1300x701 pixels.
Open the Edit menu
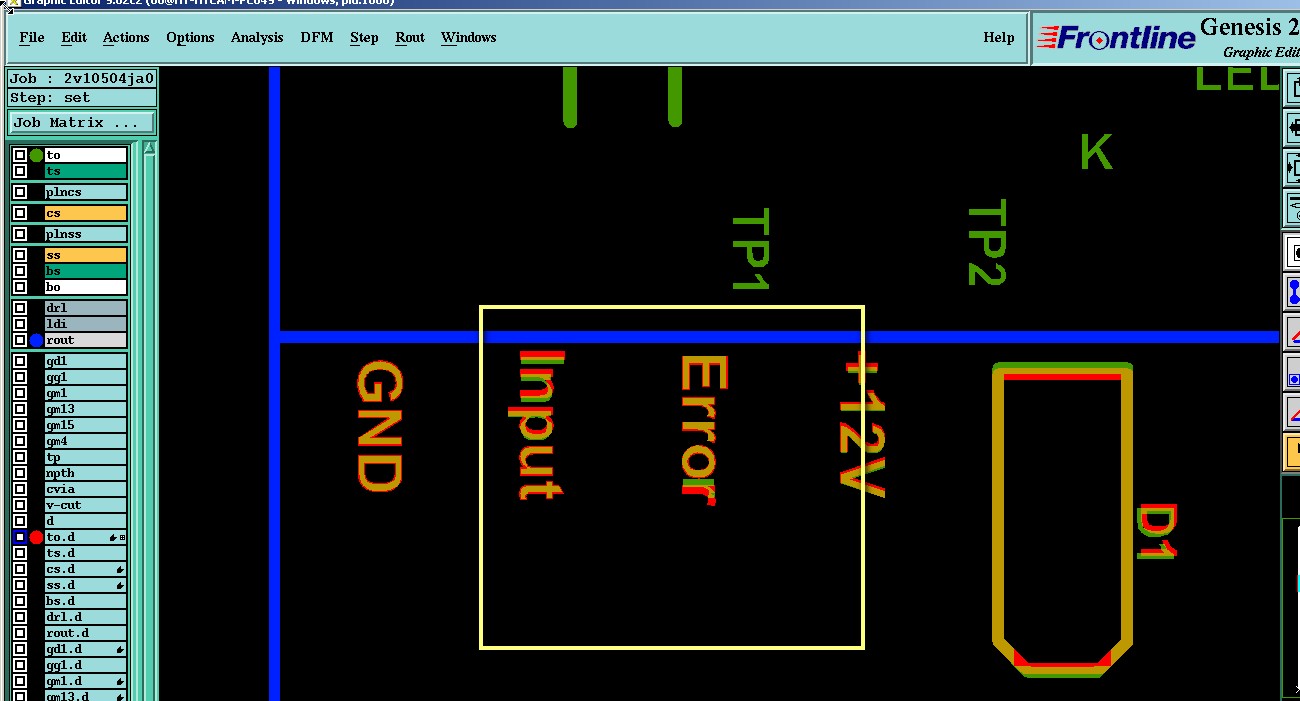click(74, 37)
